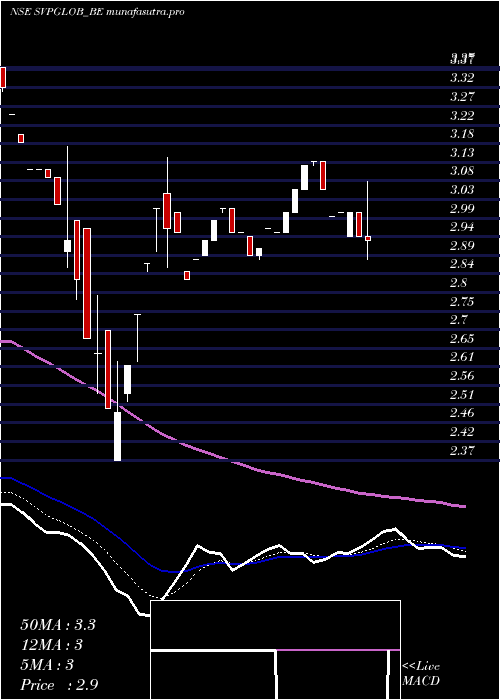
Task: Select the 2.99 price axis label
Action: [462, 208]
